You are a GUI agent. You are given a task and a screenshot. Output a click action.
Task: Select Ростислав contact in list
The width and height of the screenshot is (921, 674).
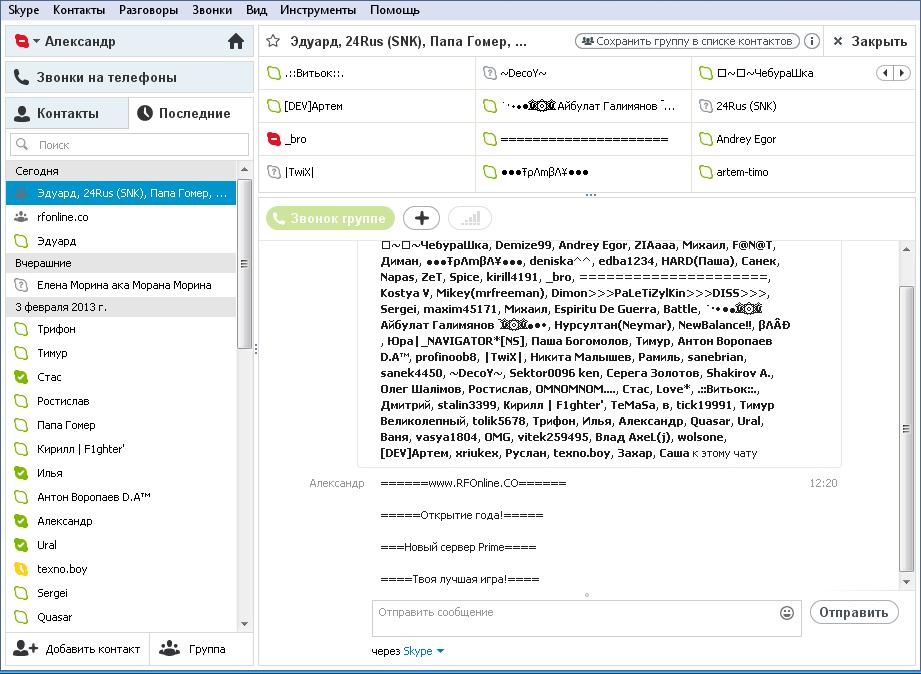click(121, 401)
